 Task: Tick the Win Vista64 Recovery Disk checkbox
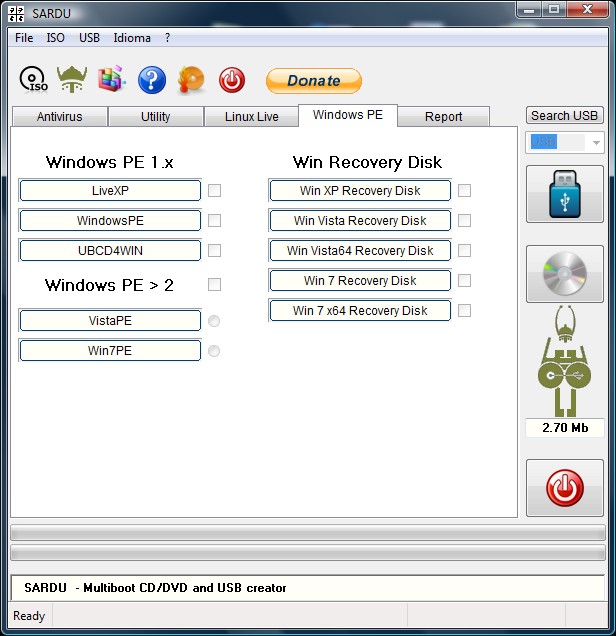(464, 250)
